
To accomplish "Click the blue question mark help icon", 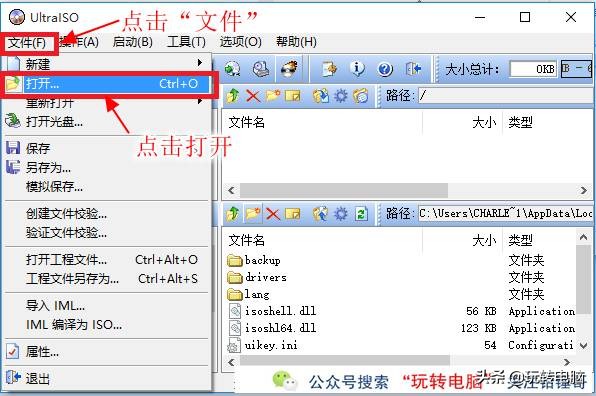I will [385, 69].
